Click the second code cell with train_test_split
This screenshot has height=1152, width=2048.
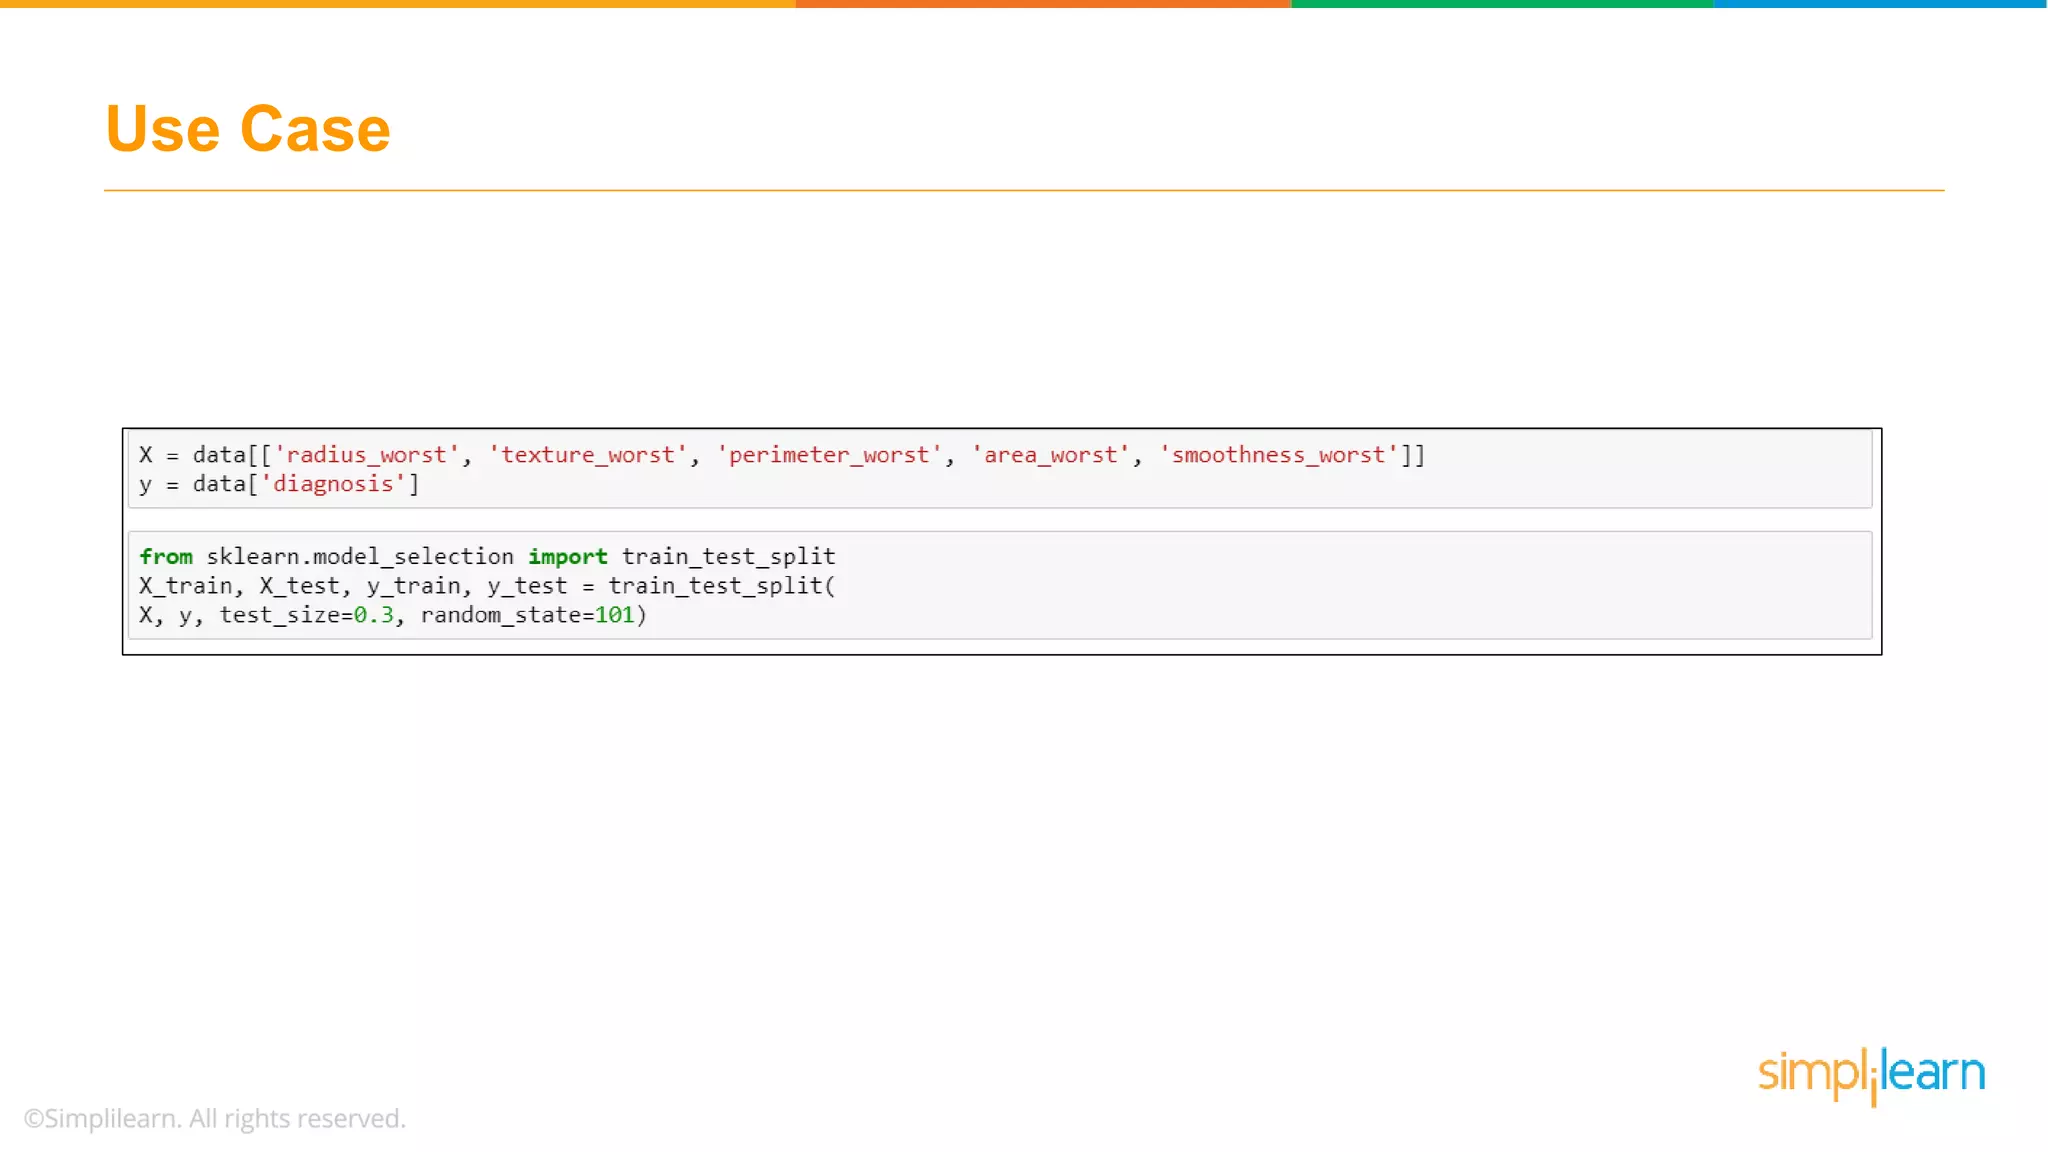(1000, 585)
